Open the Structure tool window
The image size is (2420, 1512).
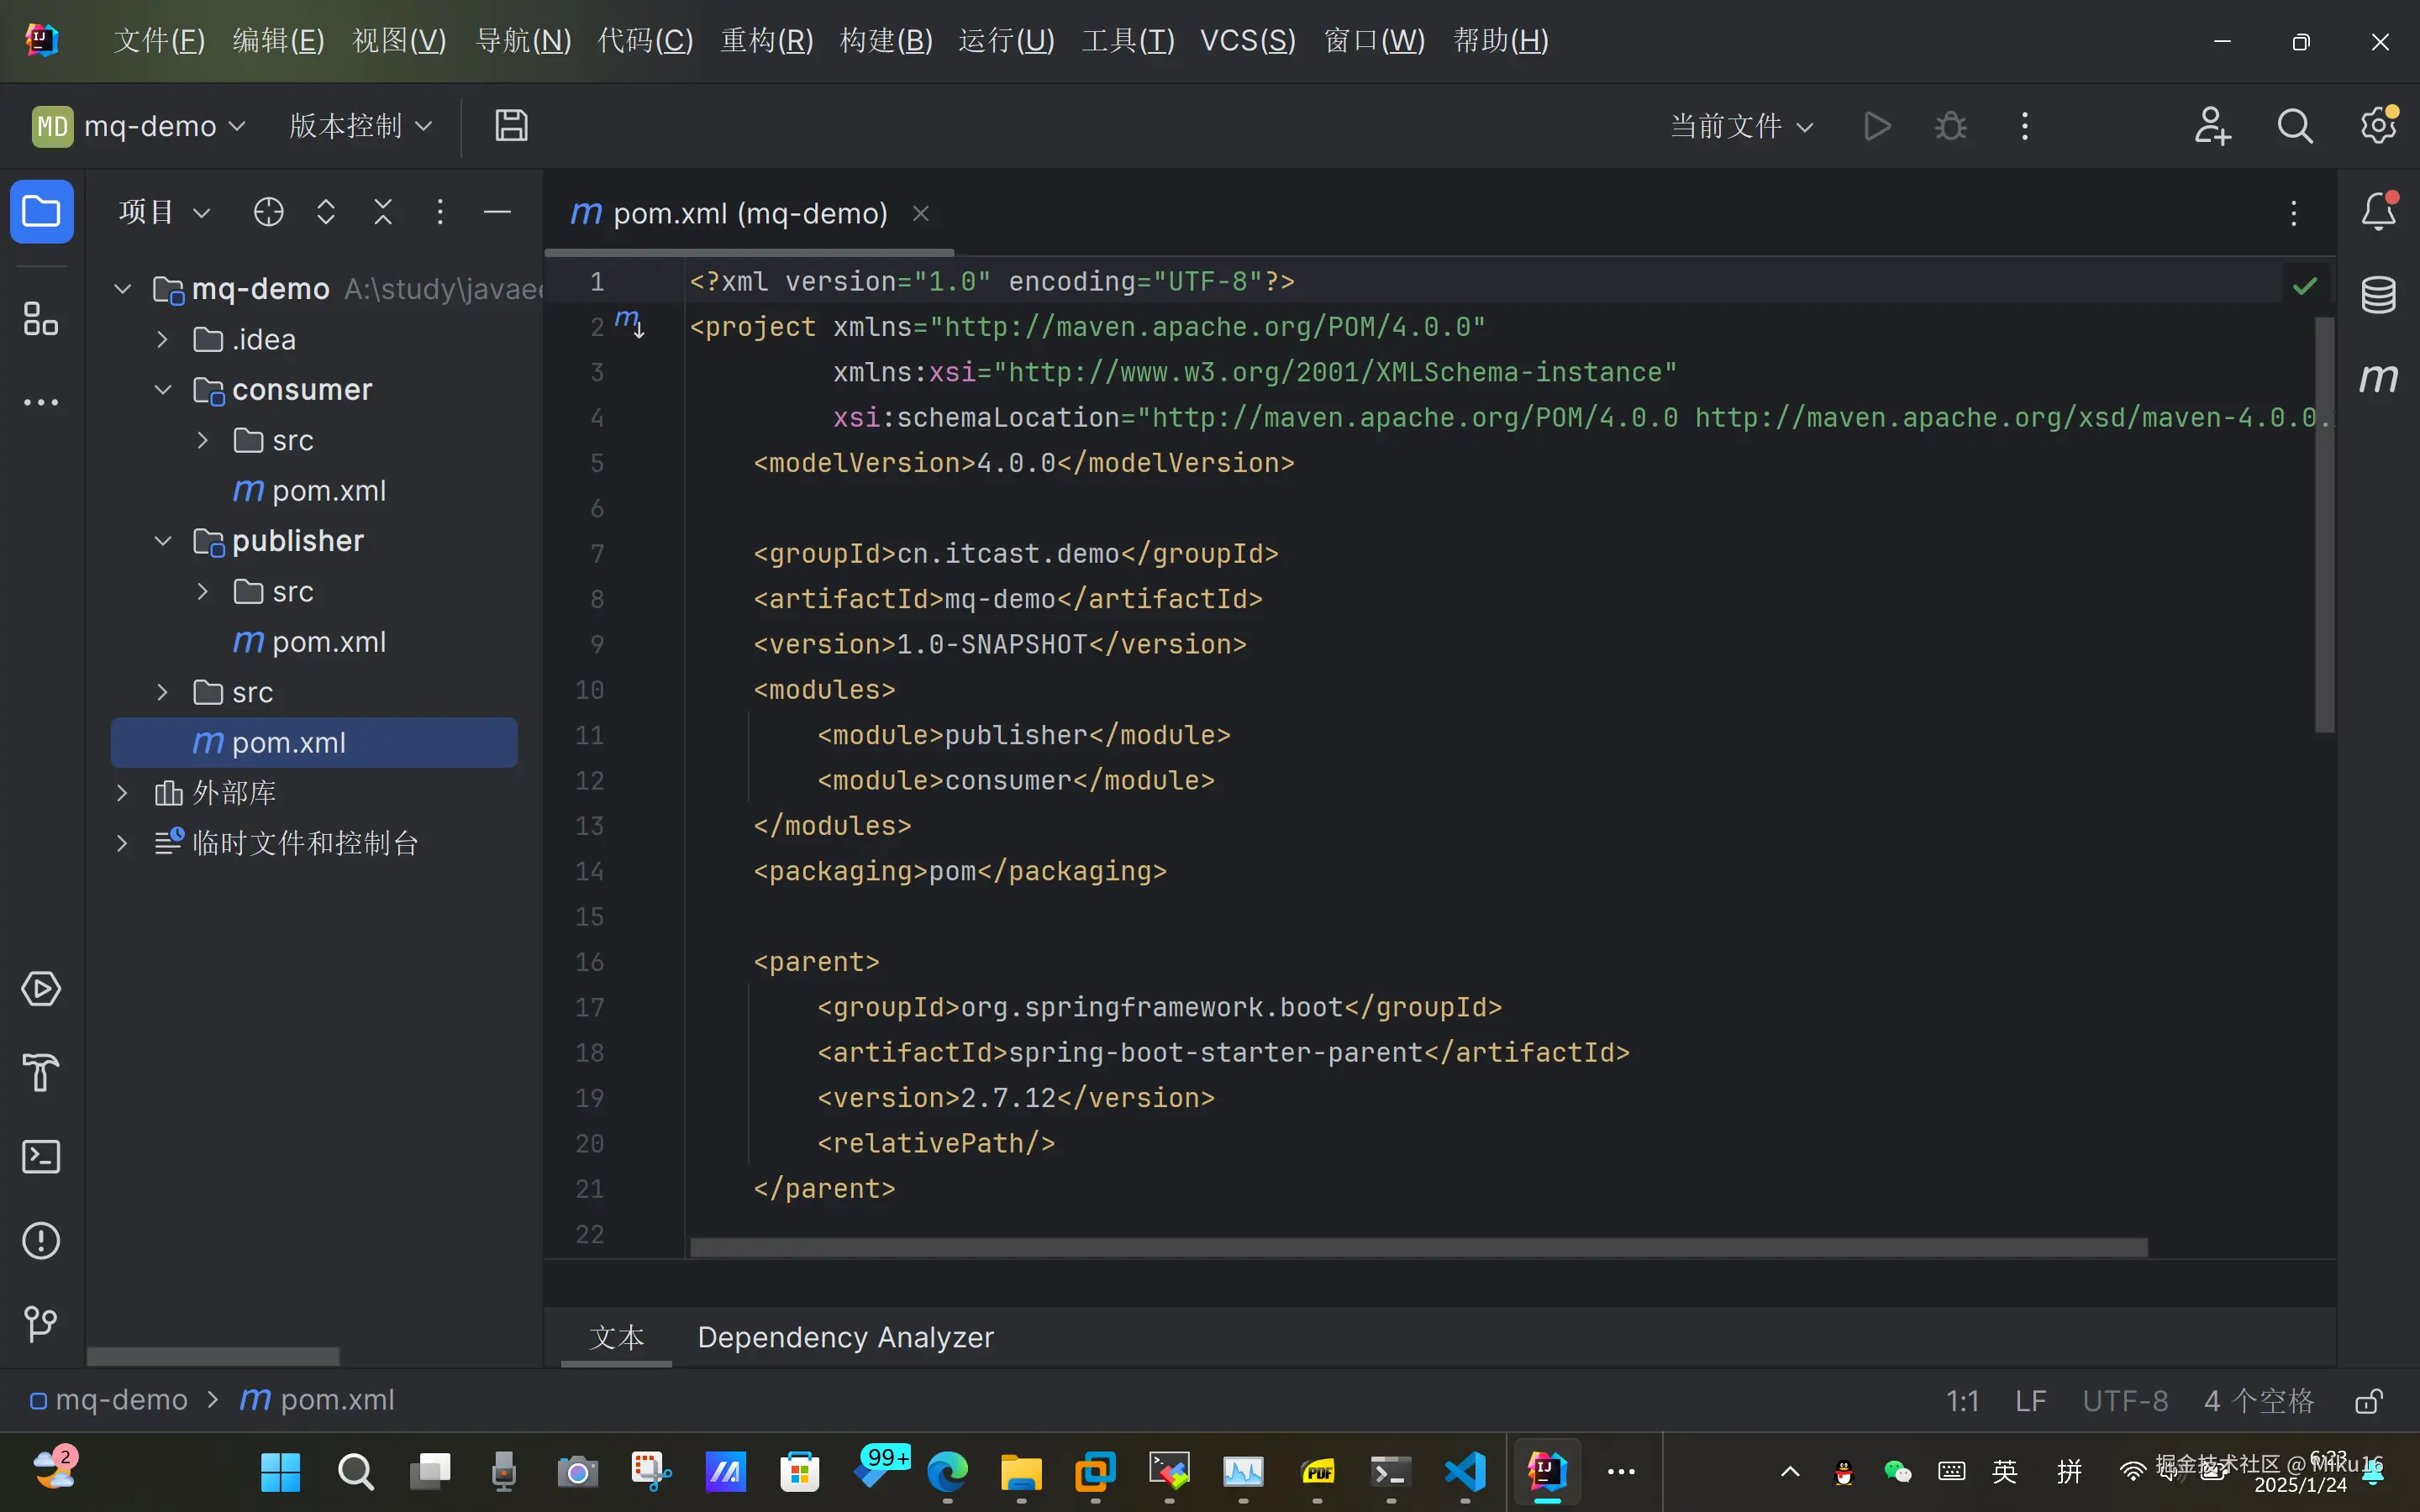point(41,320)
